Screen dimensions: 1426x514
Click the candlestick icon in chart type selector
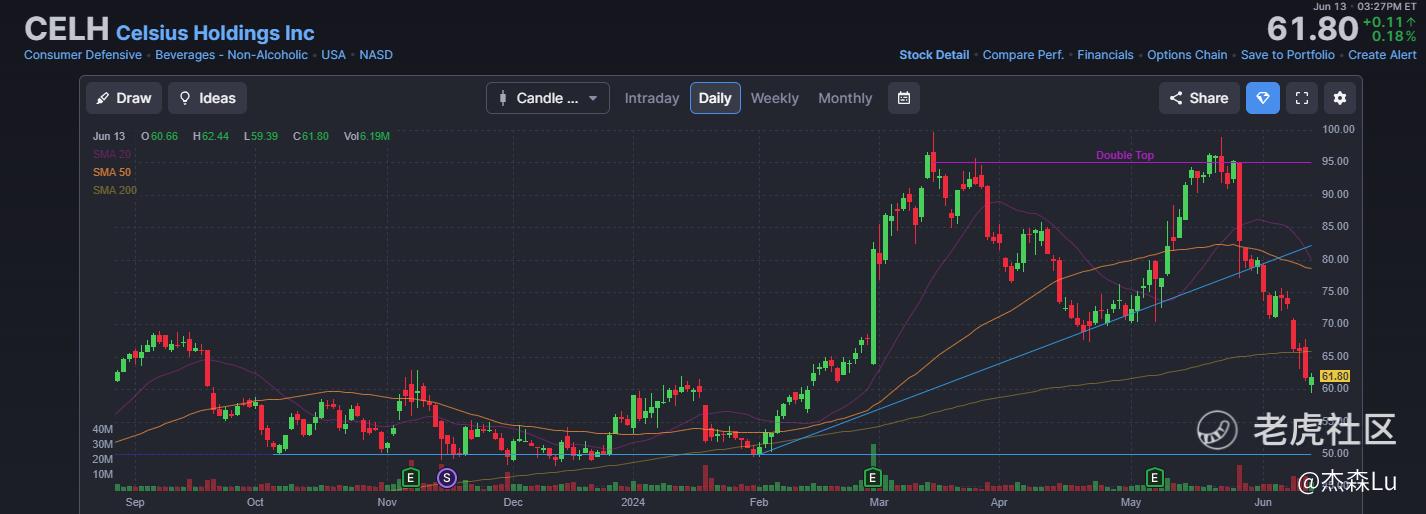coord(502,98)
